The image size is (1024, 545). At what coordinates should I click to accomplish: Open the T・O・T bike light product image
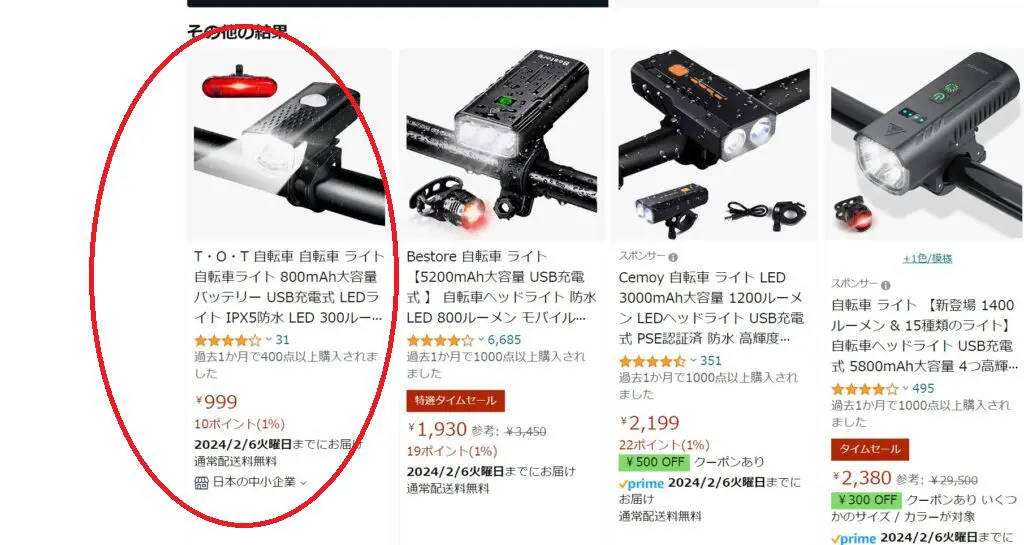[x=289, y=144]
